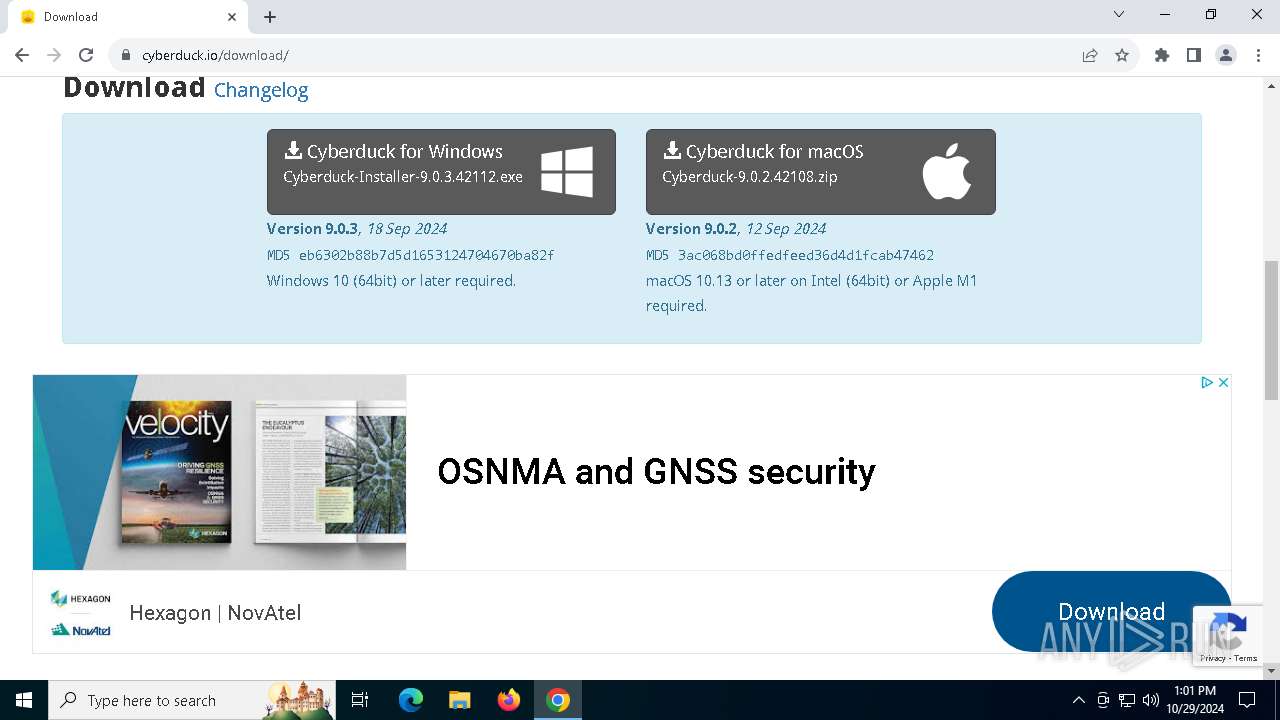Close the Download tab

click(x=232, y=17)
